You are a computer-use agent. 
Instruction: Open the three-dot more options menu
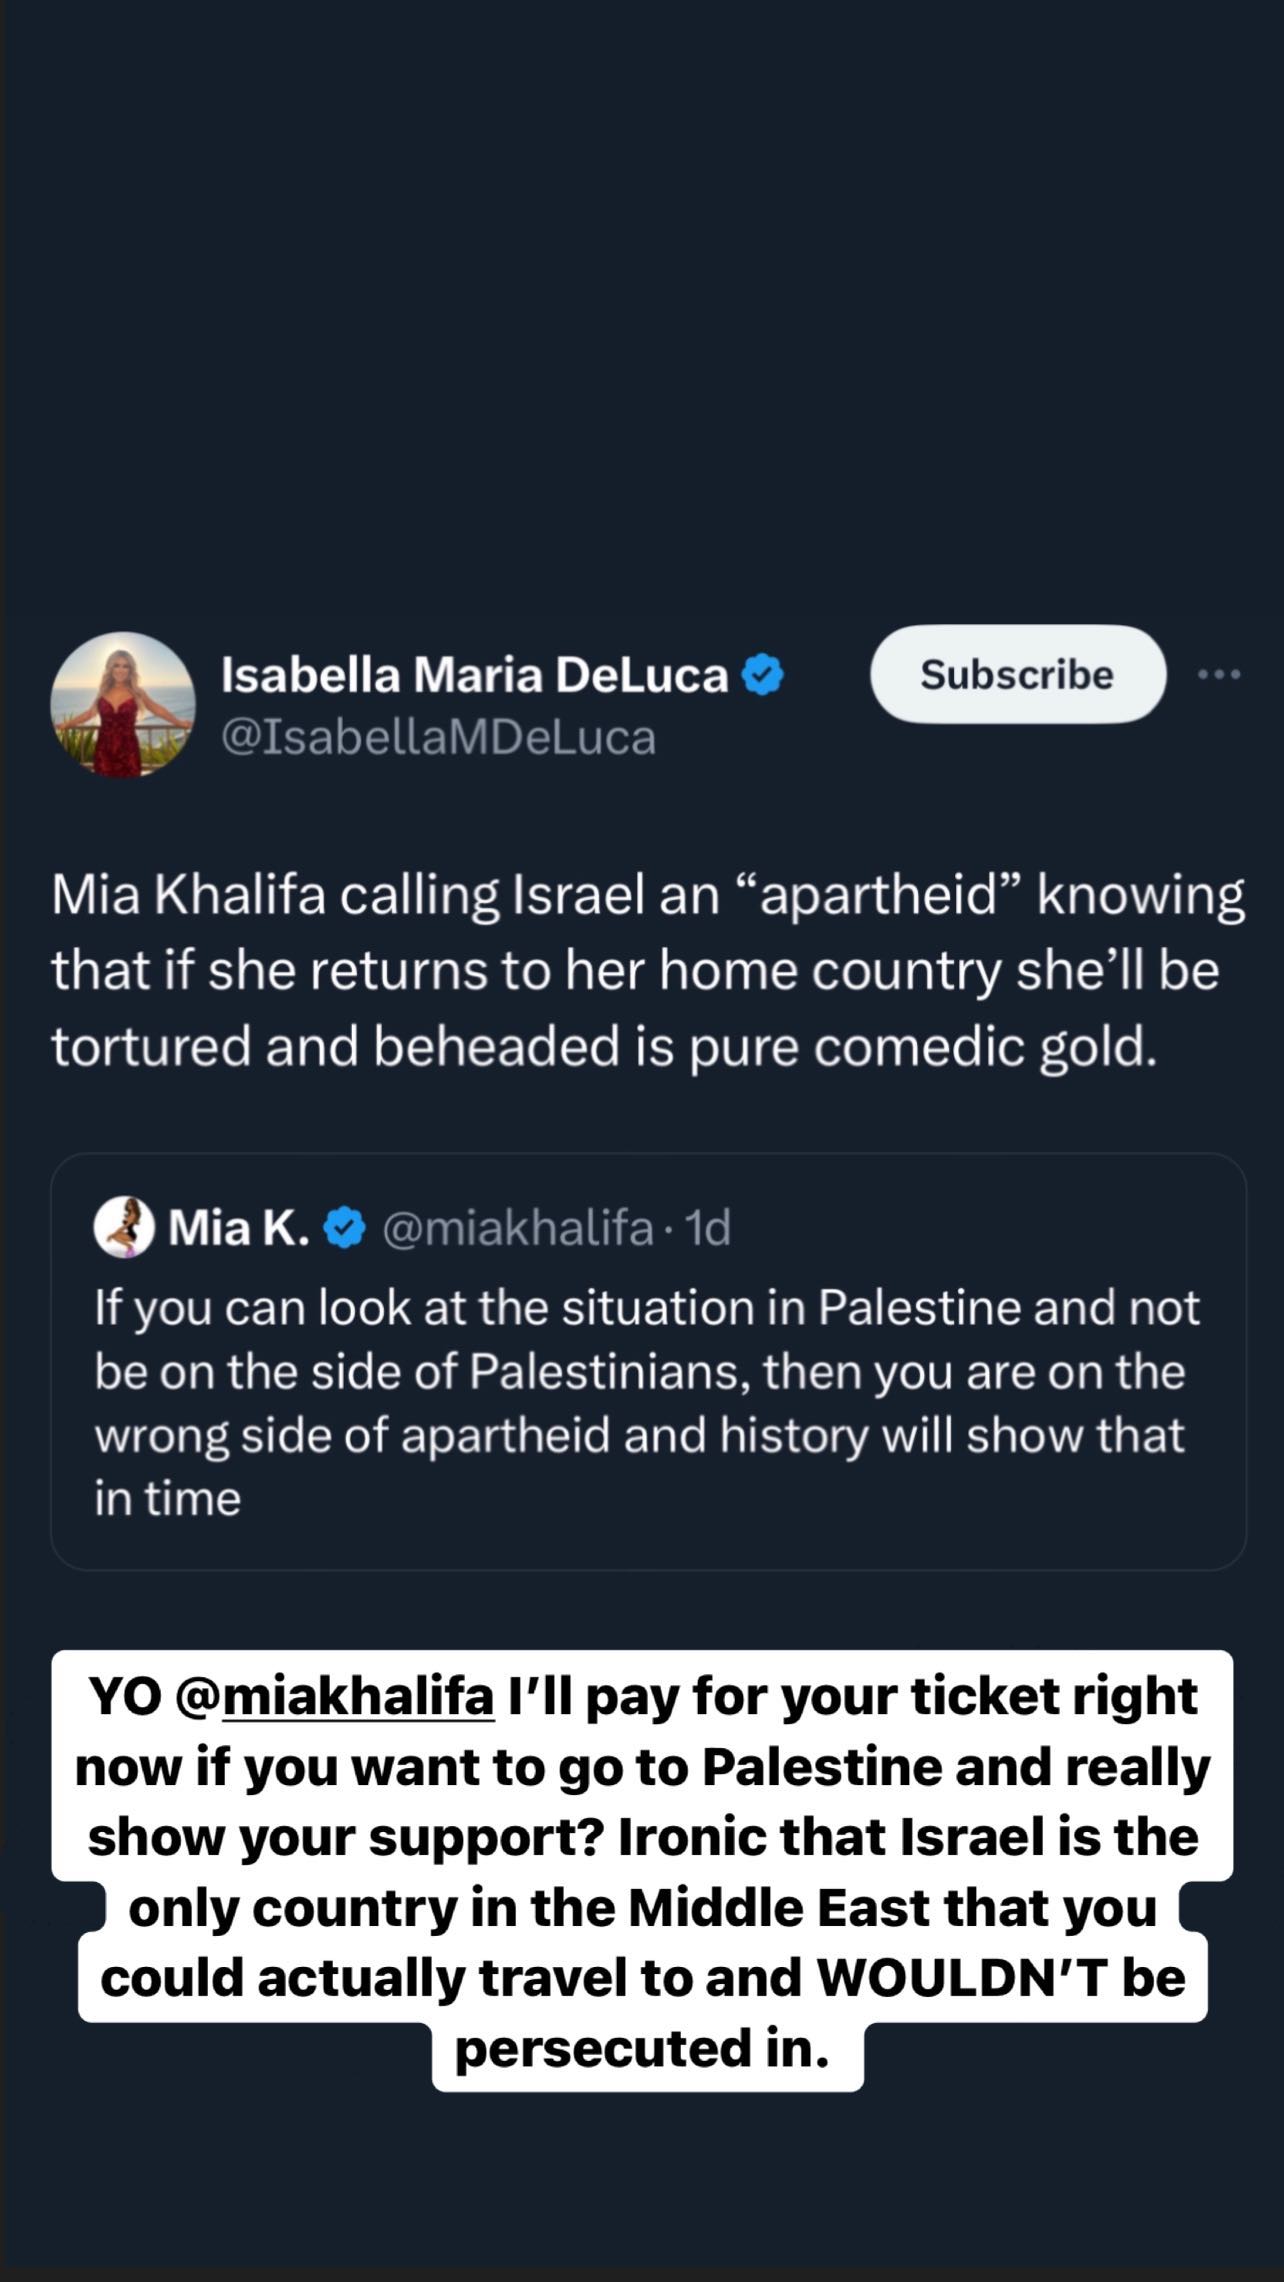[x=1219, y=675]
